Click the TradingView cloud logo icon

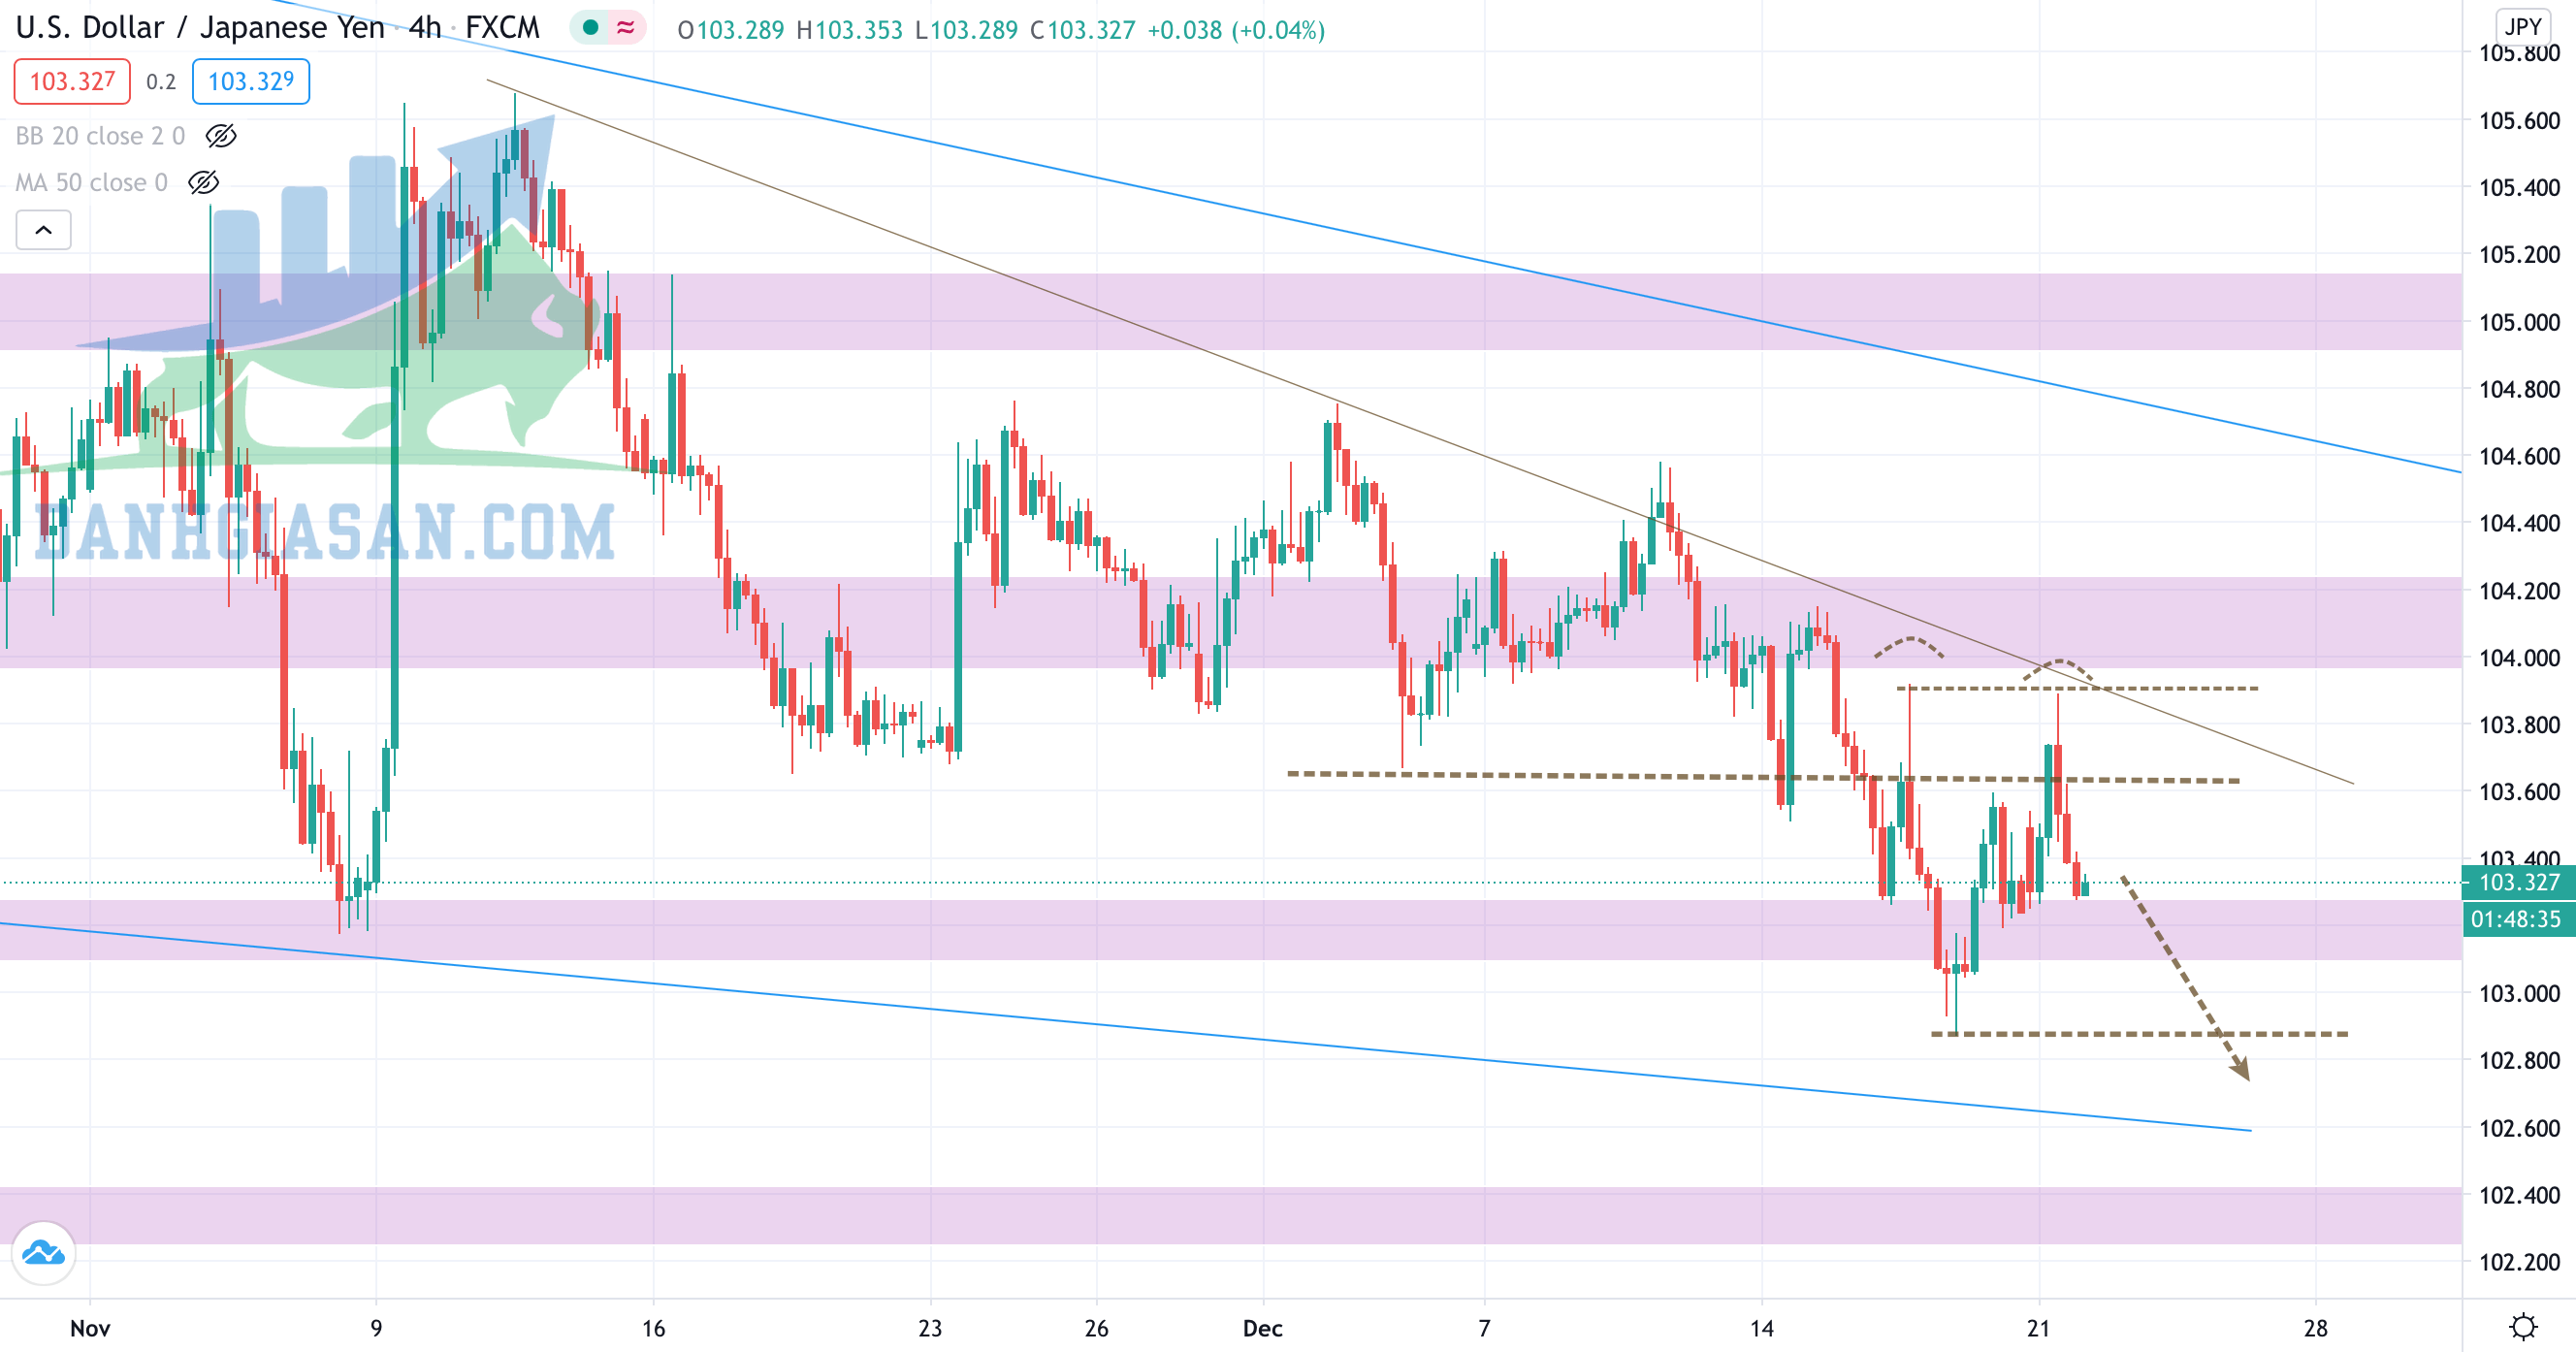(44, 1252)
